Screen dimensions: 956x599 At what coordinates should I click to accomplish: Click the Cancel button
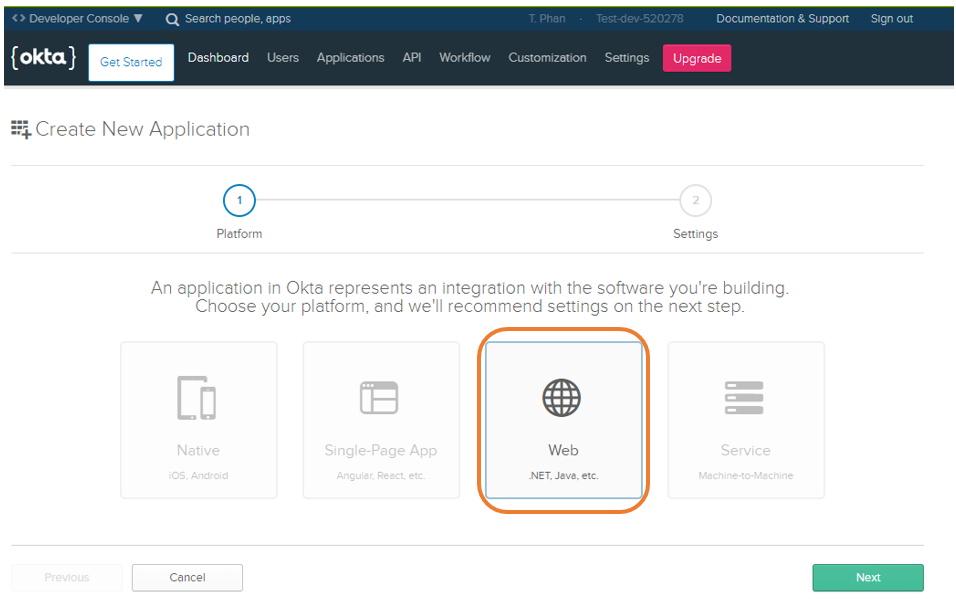coord(187,578)
